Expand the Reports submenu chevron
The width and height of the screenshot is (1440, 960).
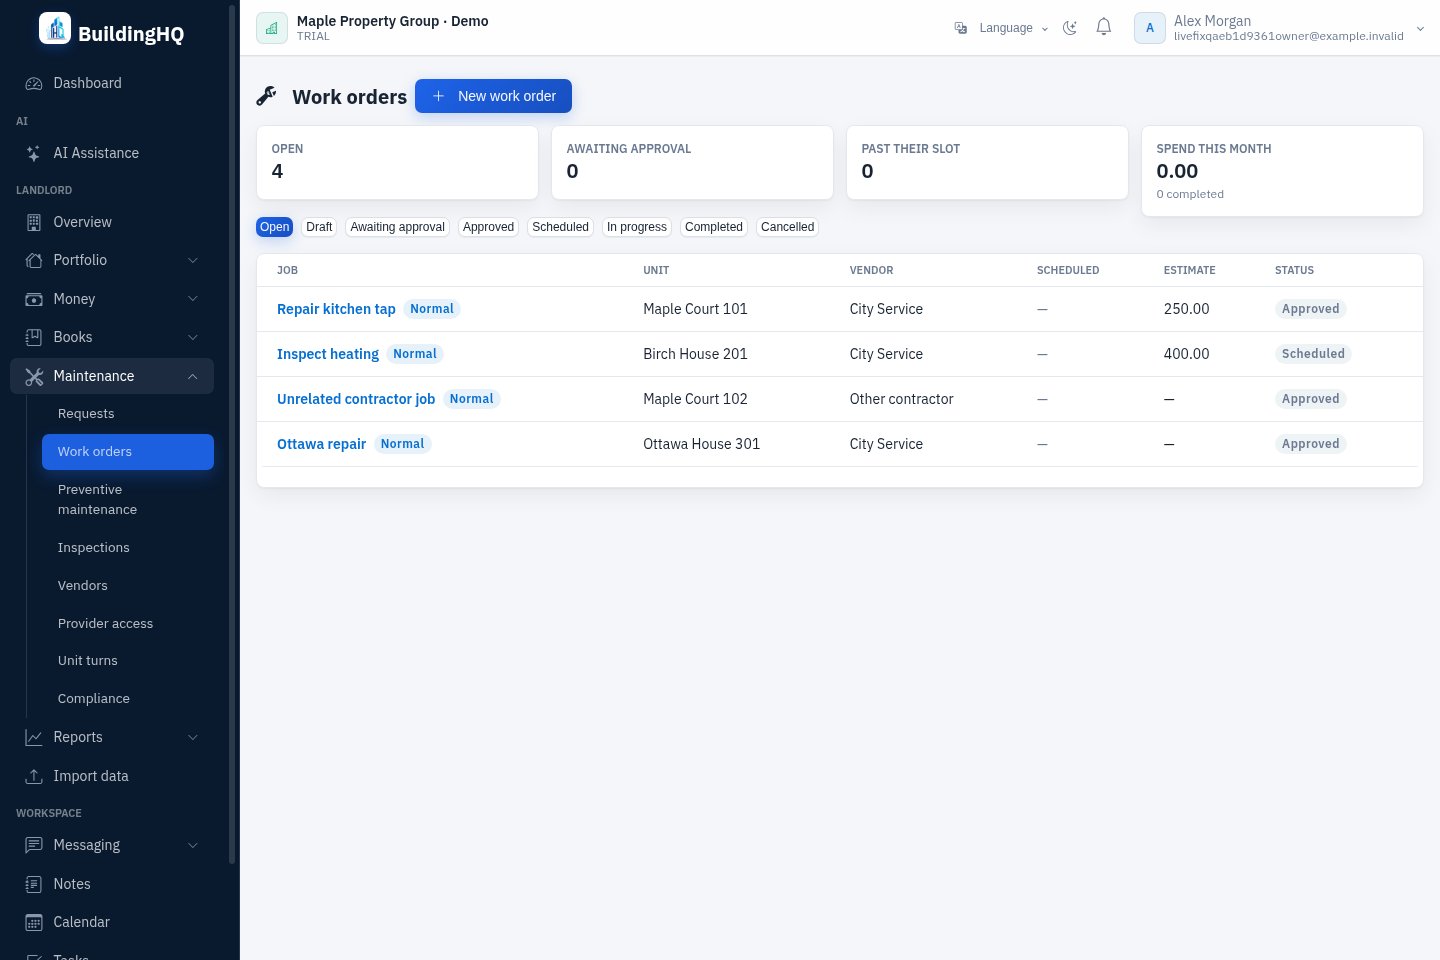click(193, 737)
